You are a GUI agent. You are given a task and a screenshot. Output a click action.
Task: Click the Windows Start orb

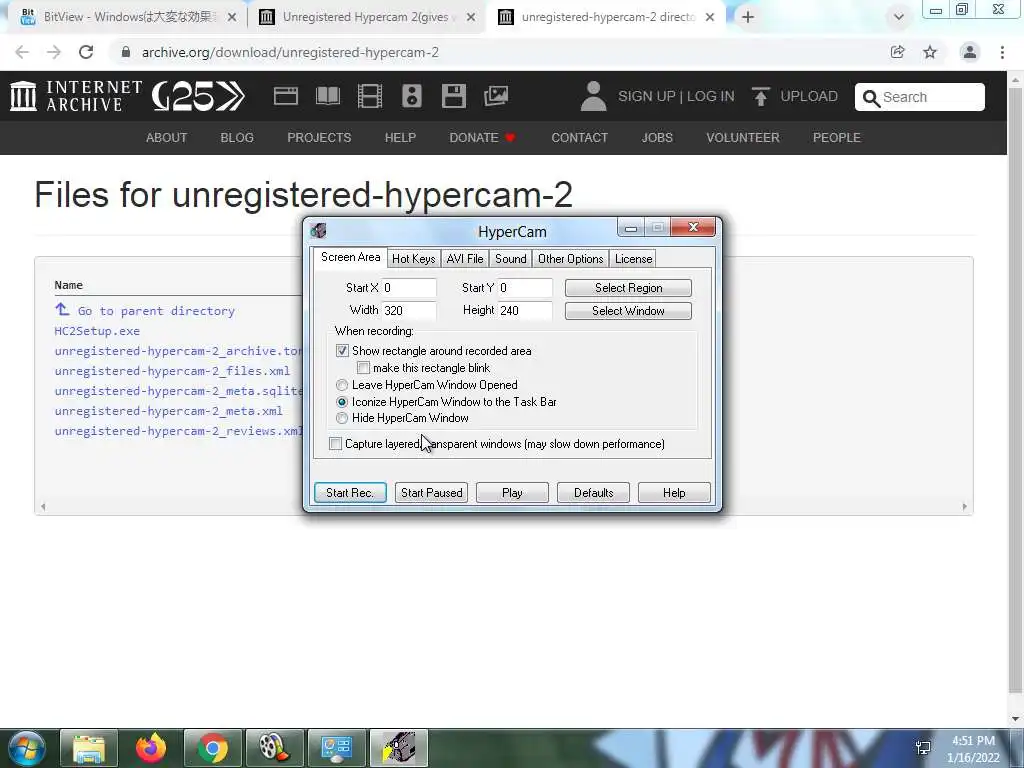point(27,748)
